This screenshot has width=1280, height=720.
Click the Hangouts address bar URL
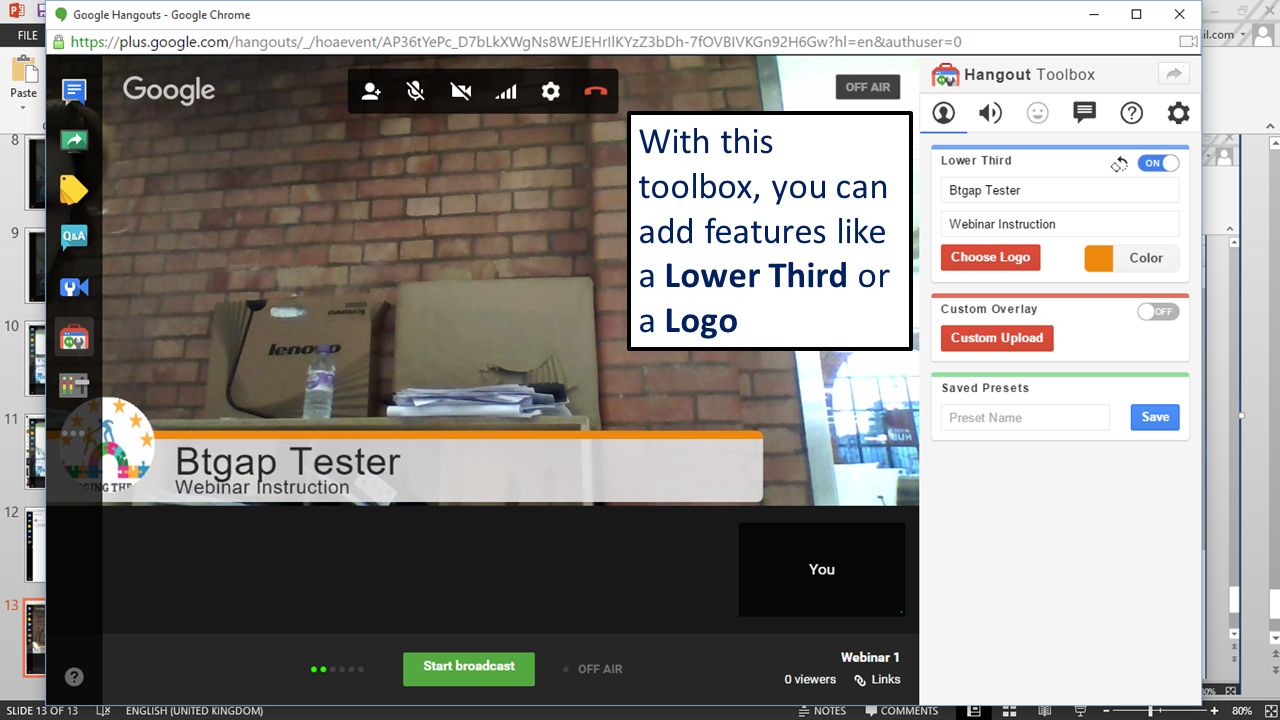click(x=516, y=42)
